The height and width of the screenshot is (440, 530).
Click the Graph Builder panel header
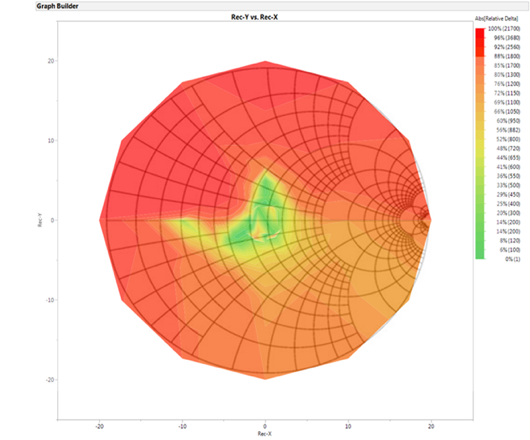(x=282, y=6)
